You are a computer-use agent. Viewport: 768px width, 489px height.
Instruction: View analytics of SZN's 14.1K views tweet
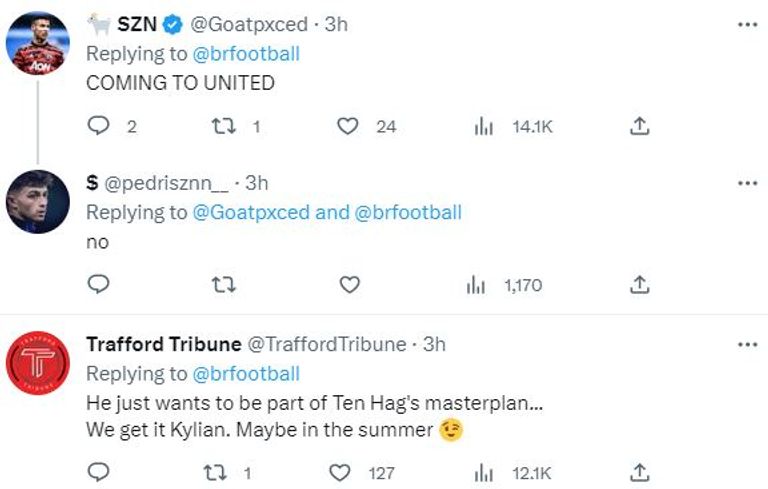point(483,126)
